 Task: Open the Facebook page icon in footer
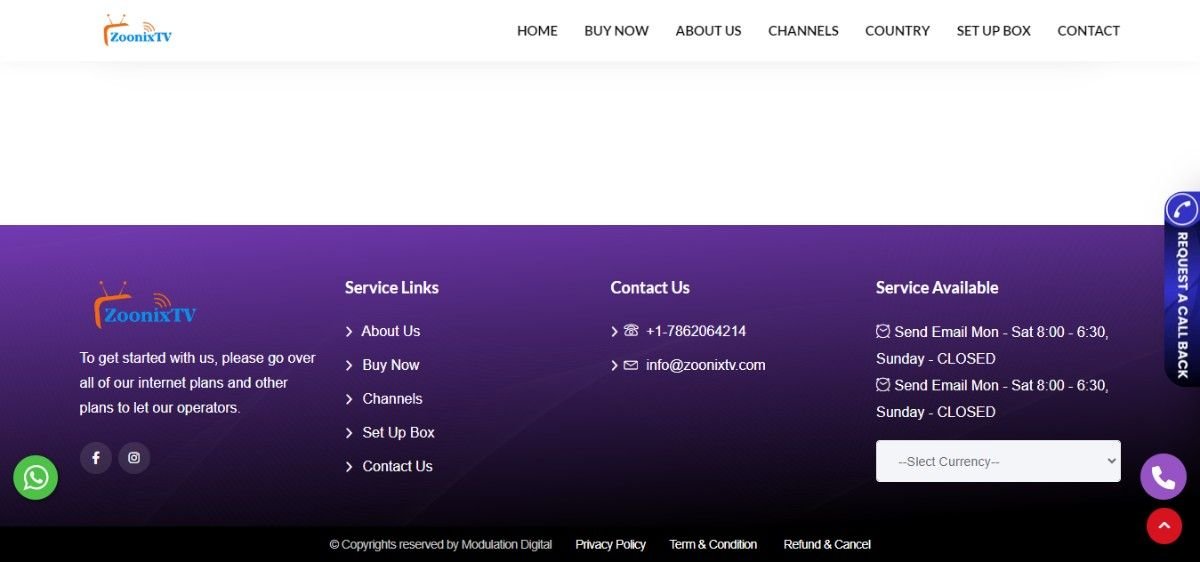click(96, 458)
